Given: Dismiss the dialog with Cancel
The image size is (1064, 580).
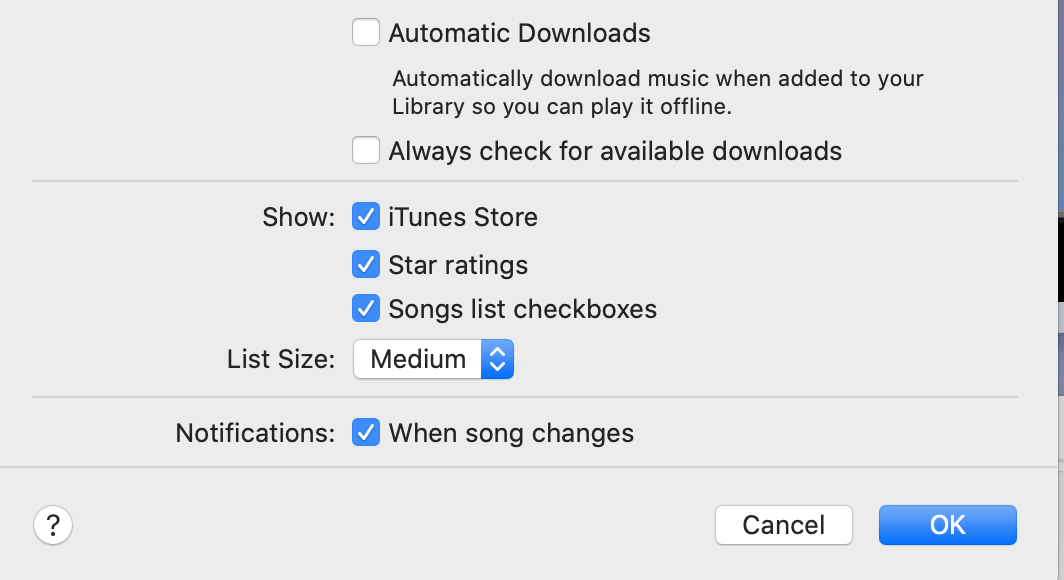Looking at the screenshot, I should pyautogui.click(x=783, y=524).
